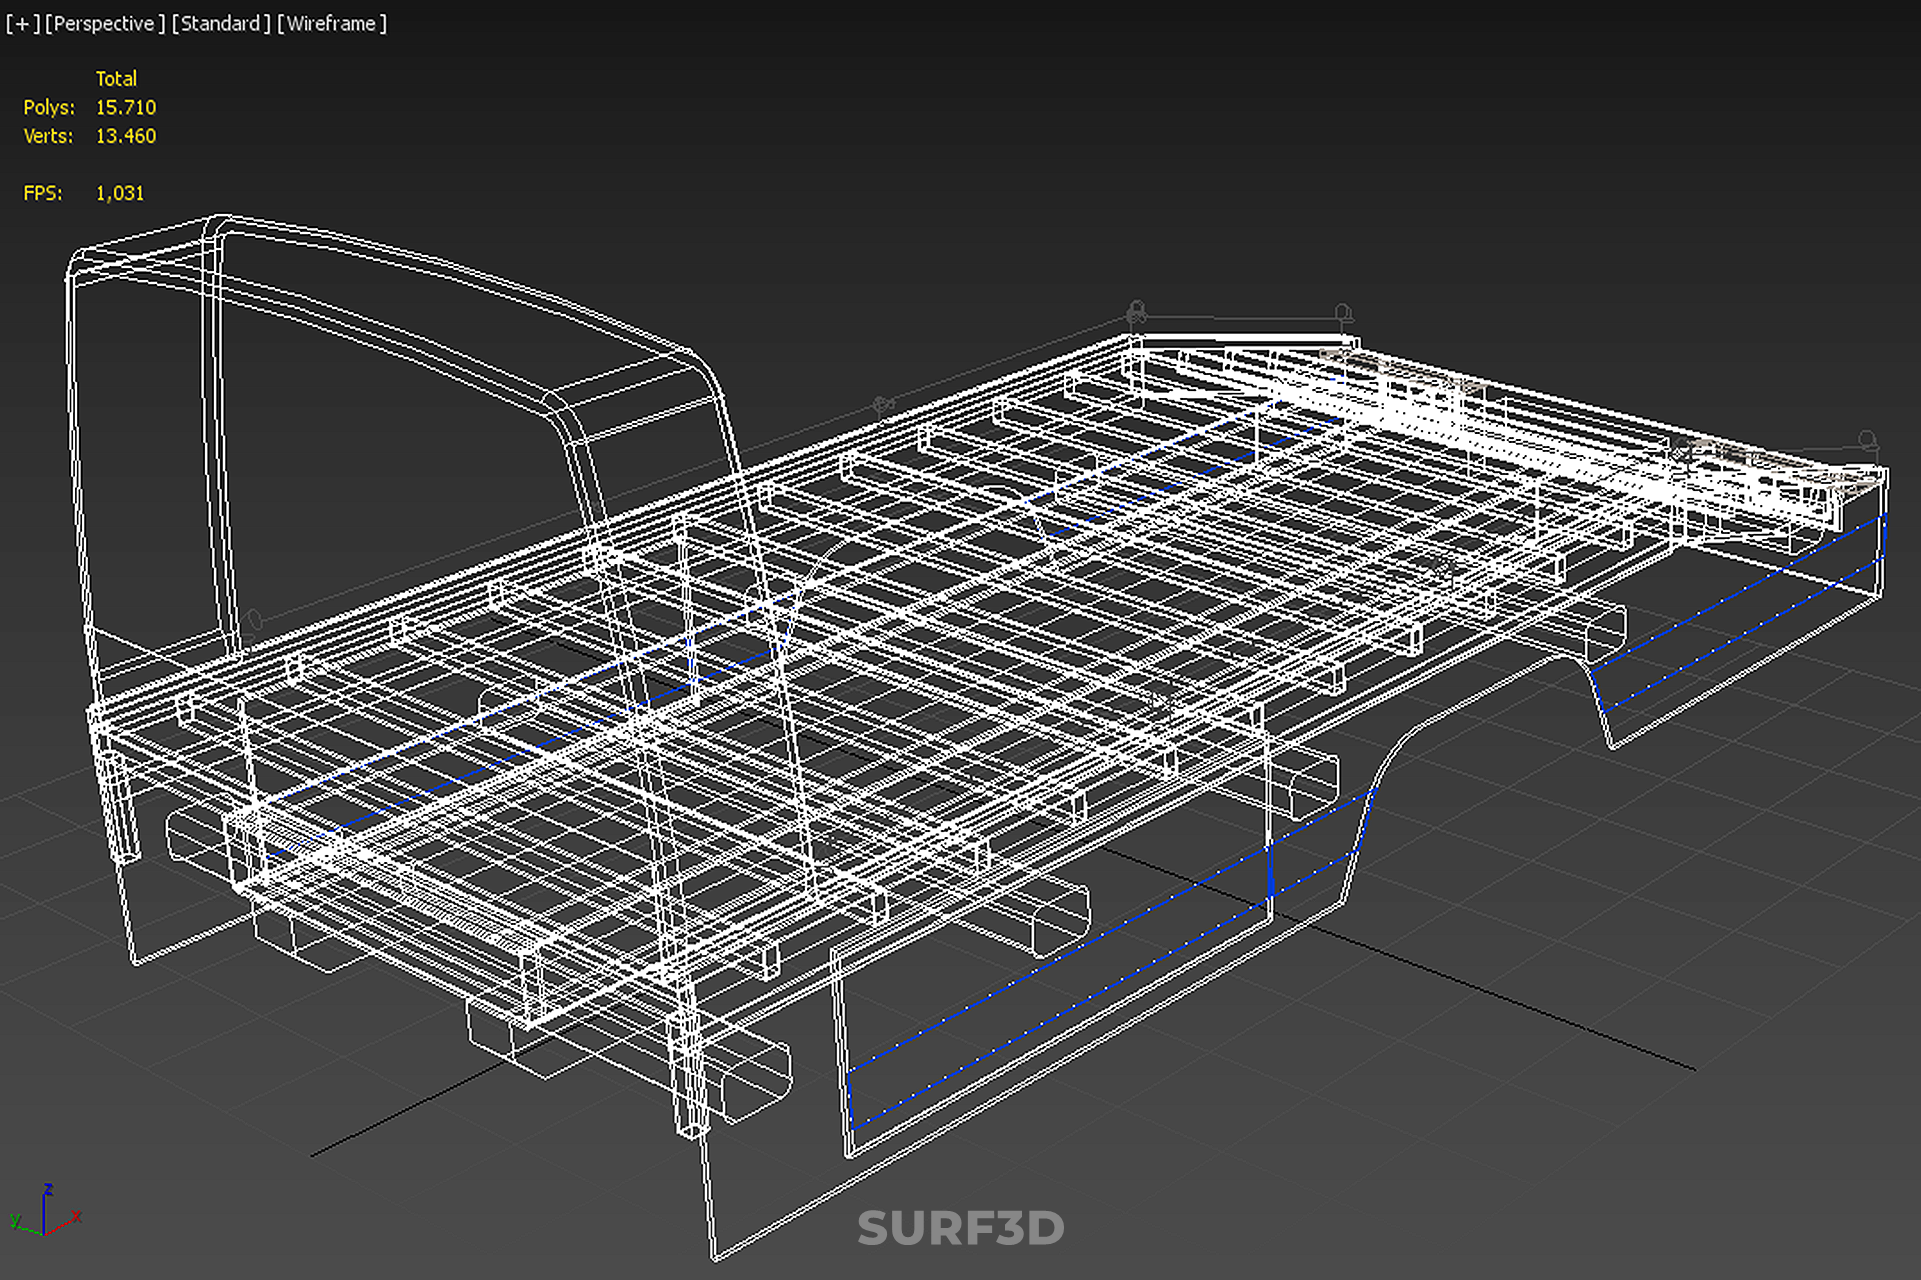Click the Total statistics column header
The width and height of the screenshot is (1921, 1280).
(x=116, y=78)
